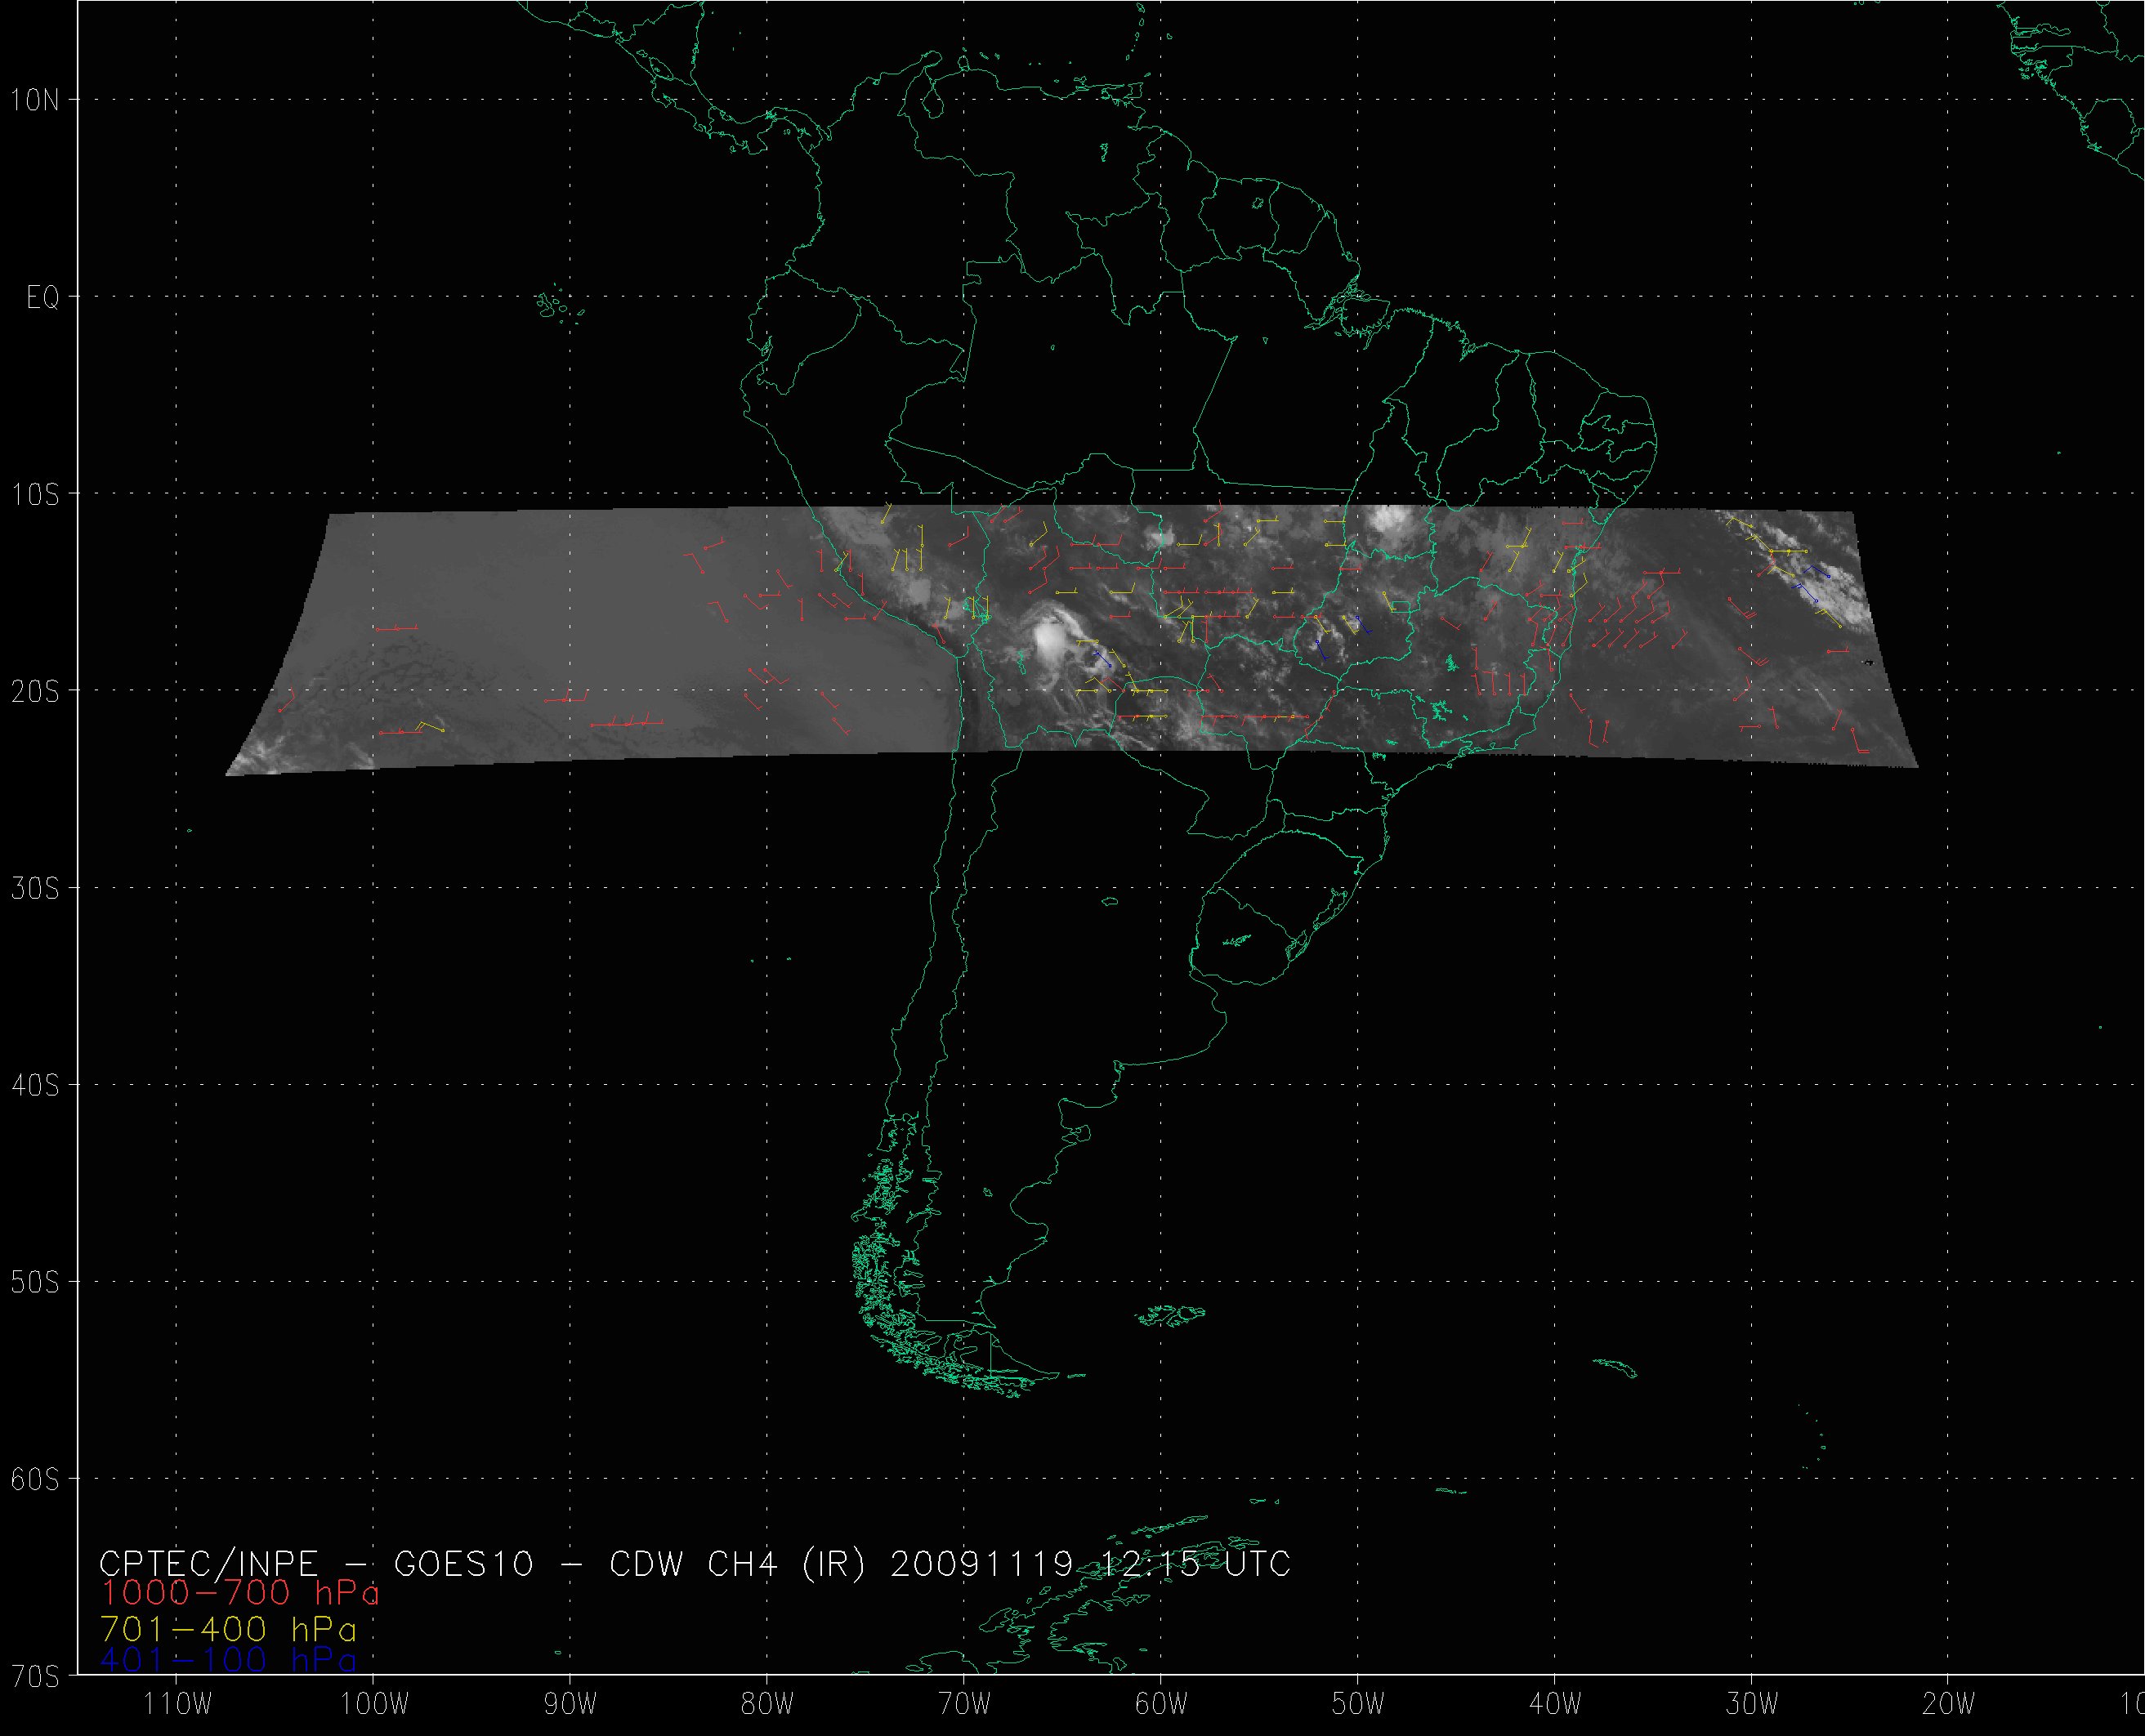Click the yellow 701-400 hPa legend label
Screen dimensions: 2145x1736
(x=228, y=1629)
